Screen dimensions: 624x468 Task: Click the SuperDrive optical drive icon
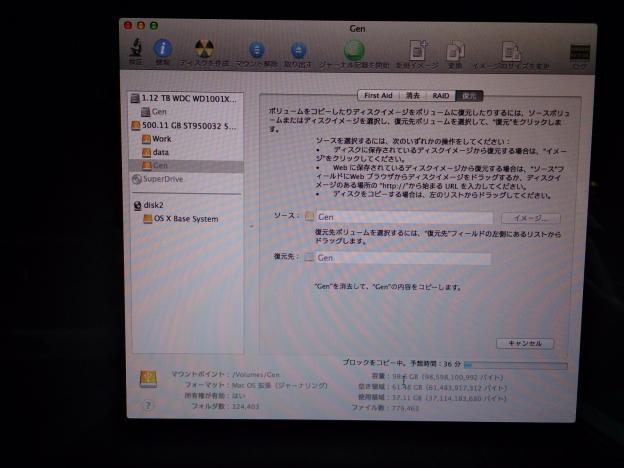(137, 179)
